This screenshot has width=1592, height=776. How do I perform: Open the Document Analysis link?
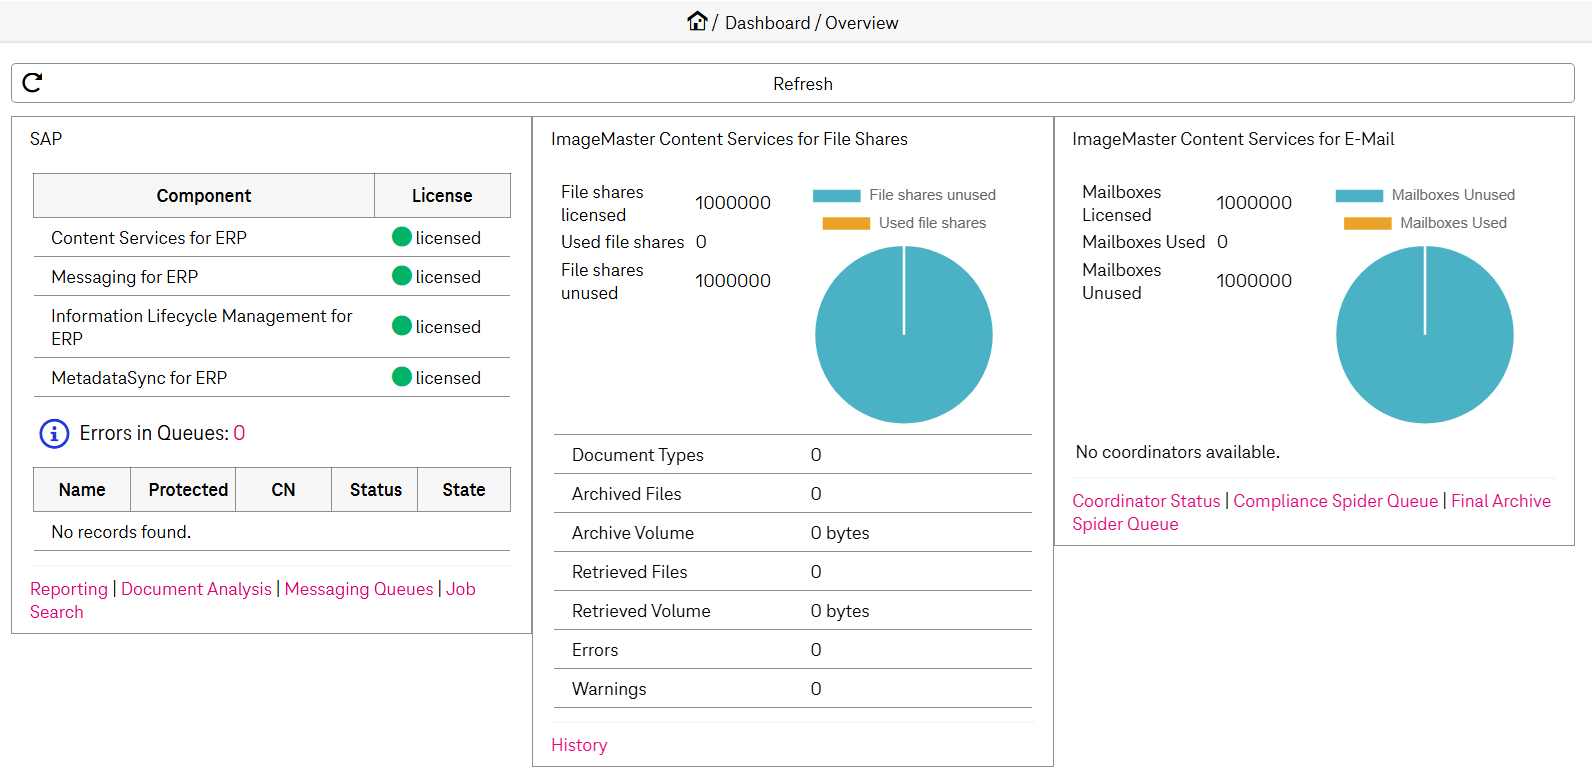pos(196,589)
